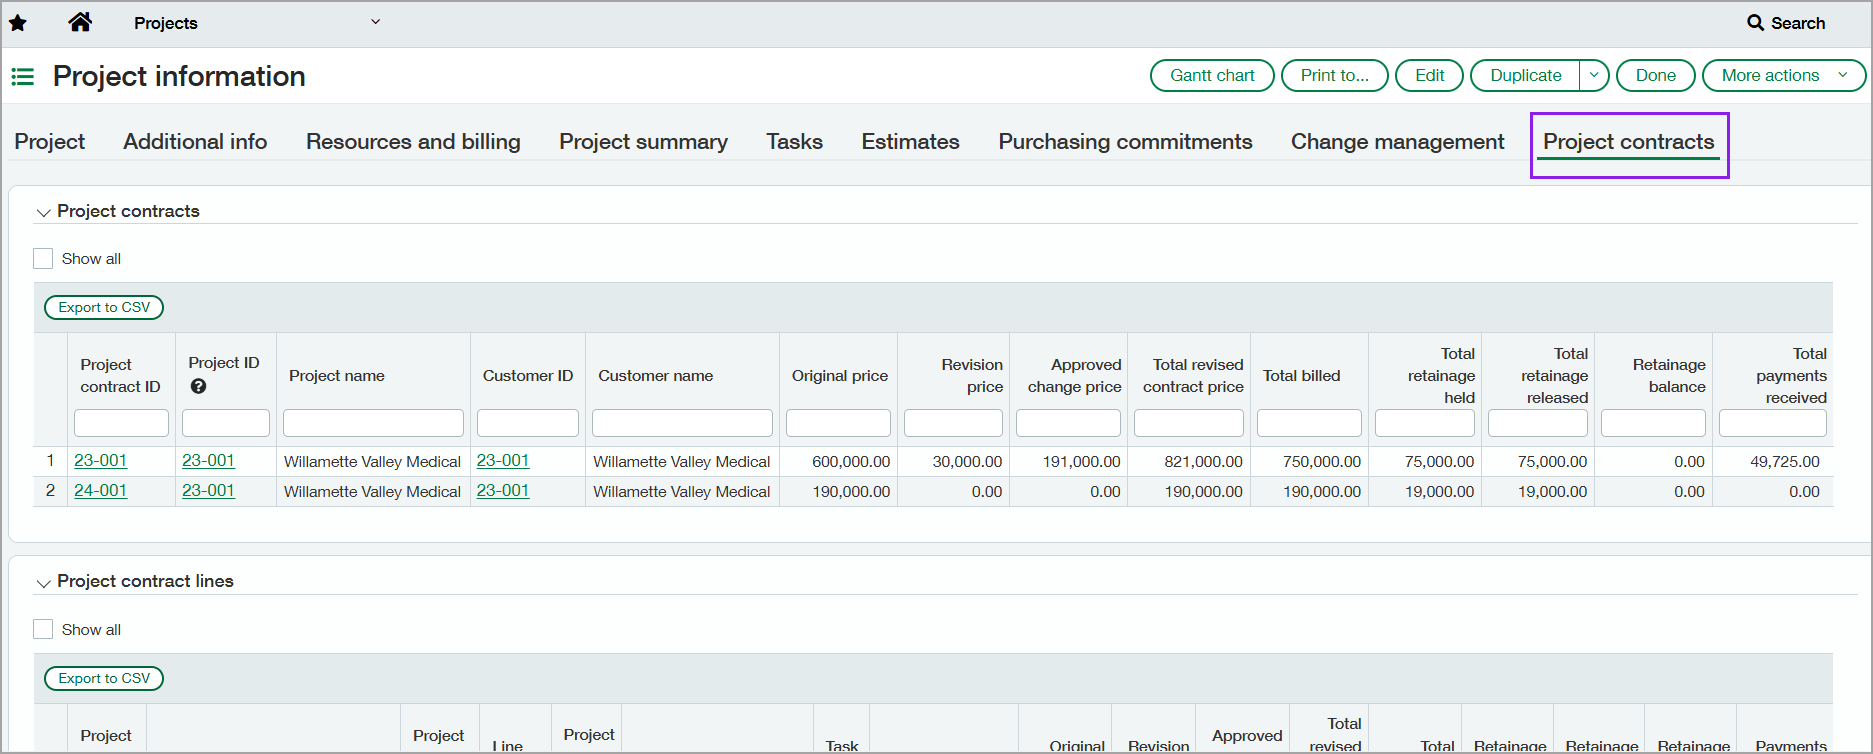1873x754 pixels.
Task: Collapse the Project contracts section
Action: 43,212
